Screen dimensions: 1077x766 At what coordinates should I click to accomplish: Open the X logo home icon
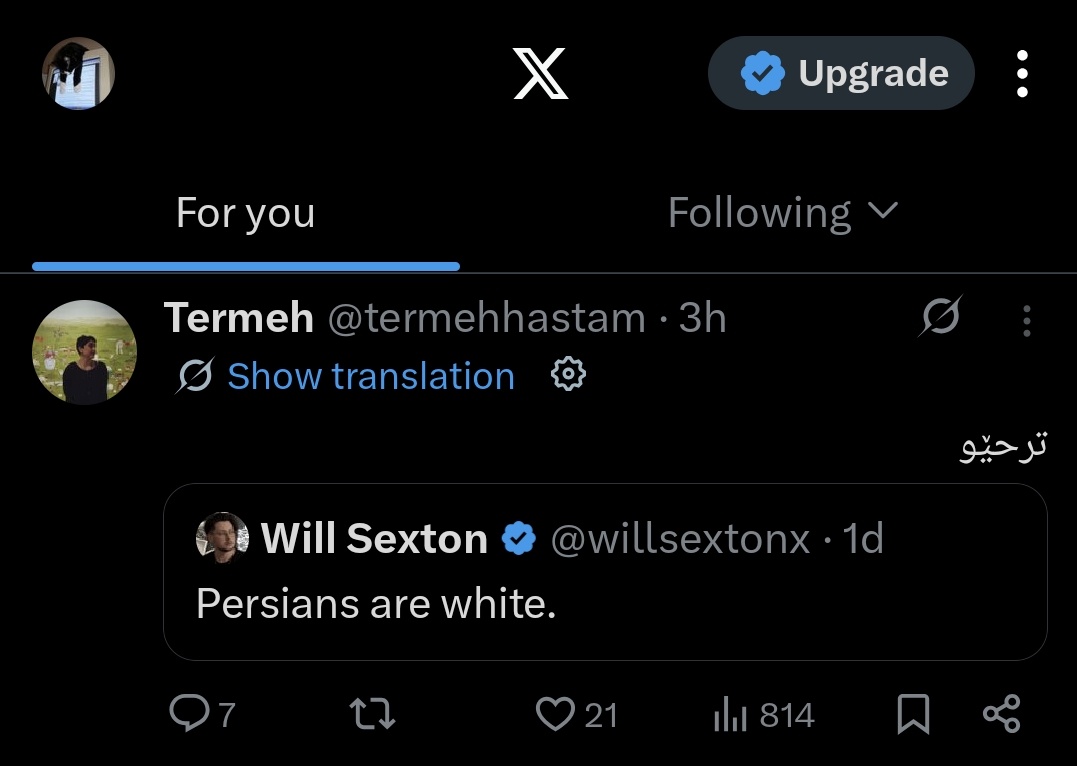[x=541, y=74]
